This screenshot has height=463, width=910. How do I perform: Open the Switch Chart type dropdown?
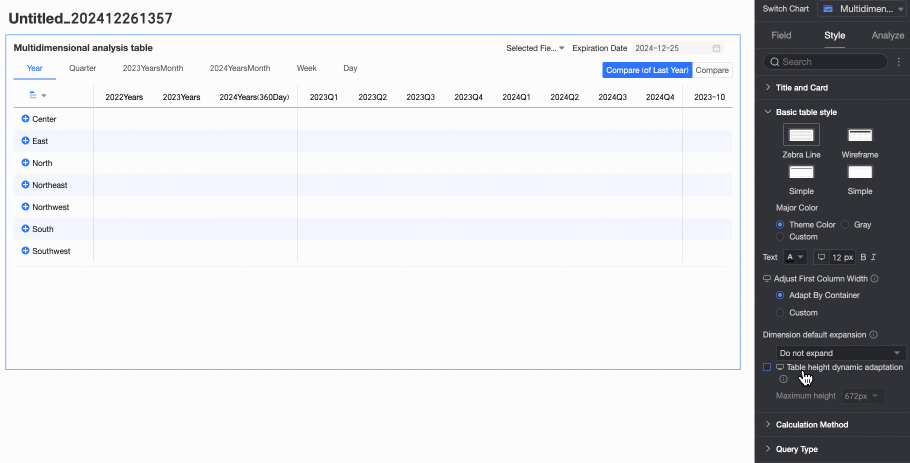click(x=860, y=8)
